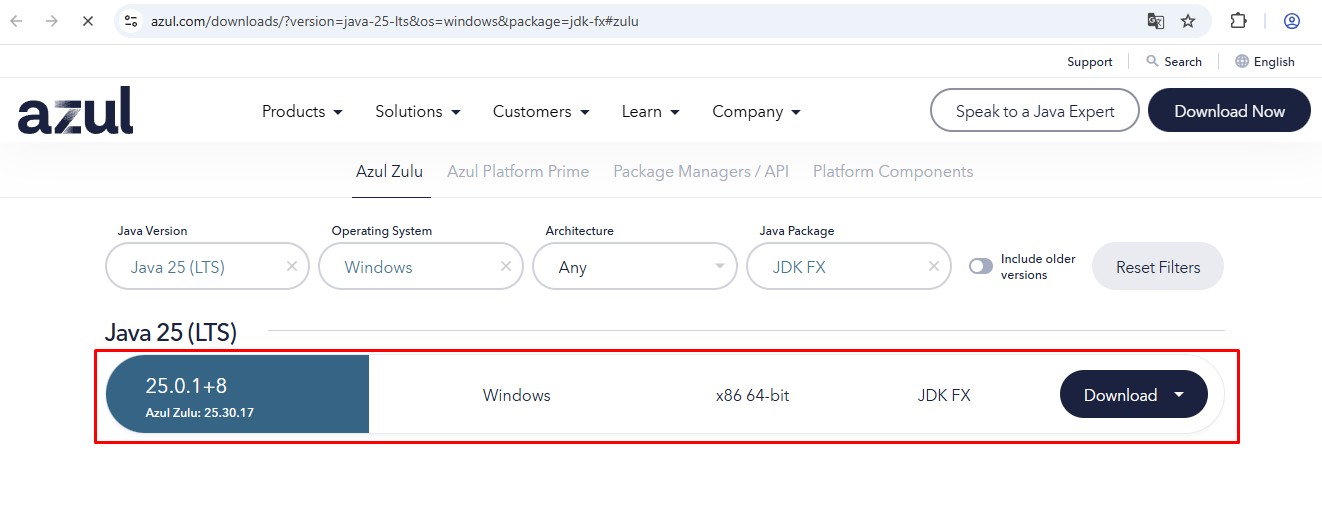The height and width of the screenshot is (513, 1322).
Task: Switch to Package Managers / API tab
Action: click(700, 171)
